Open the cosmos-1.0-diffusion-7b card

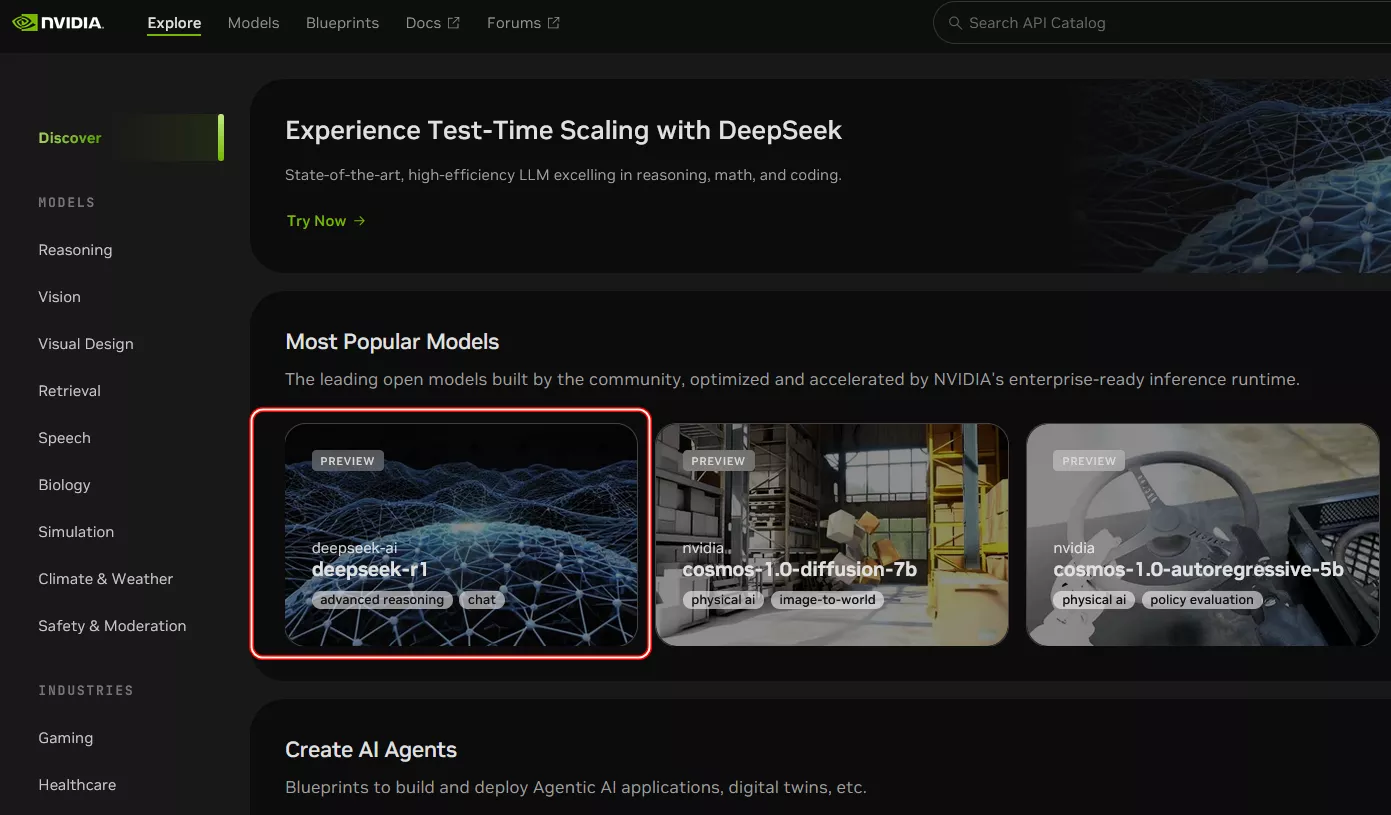coord(832,534)
